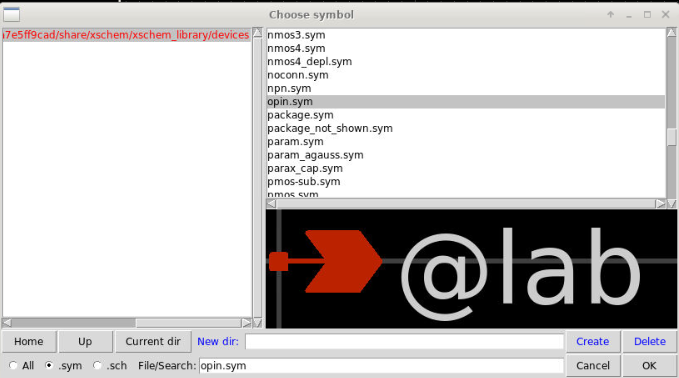Select nmos3.sym in the file list
This screenshot has height=378, width=679.
click(x=466, y=35)
